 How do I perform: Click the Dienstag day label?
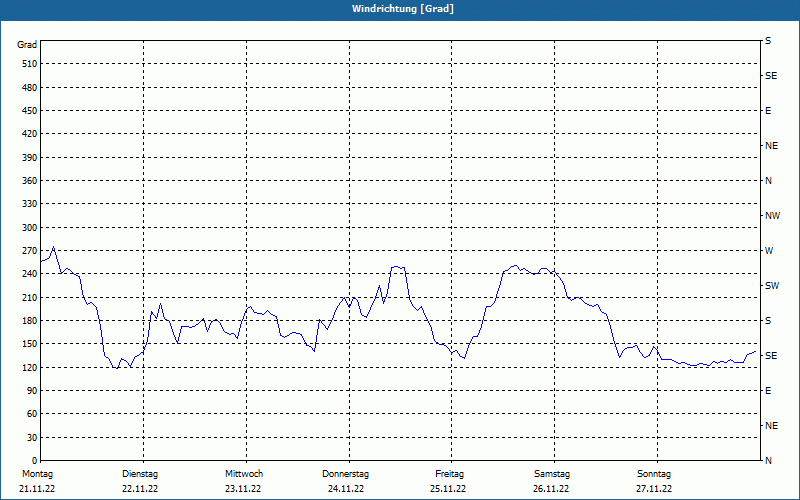140,474
